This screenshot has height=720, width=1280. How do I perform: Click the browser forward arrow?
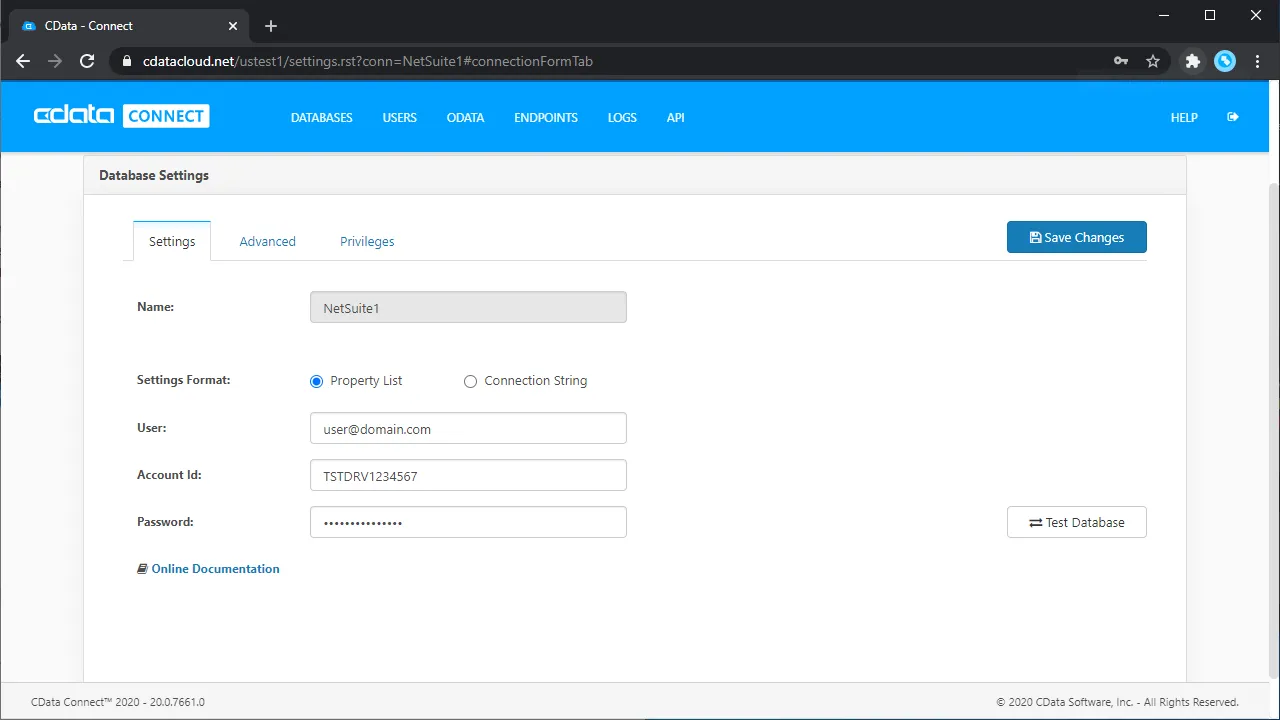coord(55,61)
